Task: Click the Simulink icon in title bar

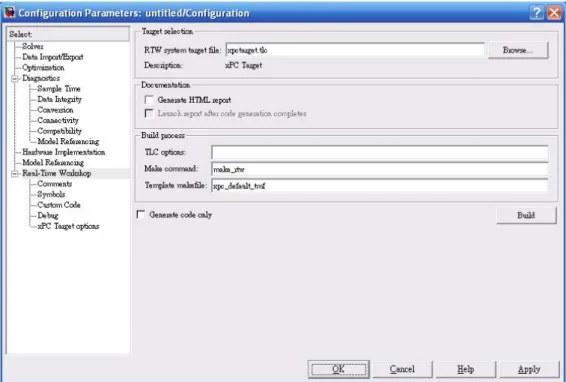Action: click(x=9, y=13)
